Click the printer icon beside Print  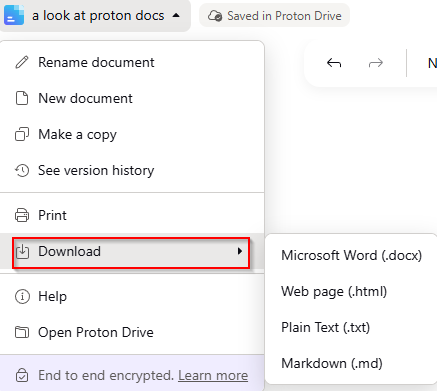pos(22,215)
